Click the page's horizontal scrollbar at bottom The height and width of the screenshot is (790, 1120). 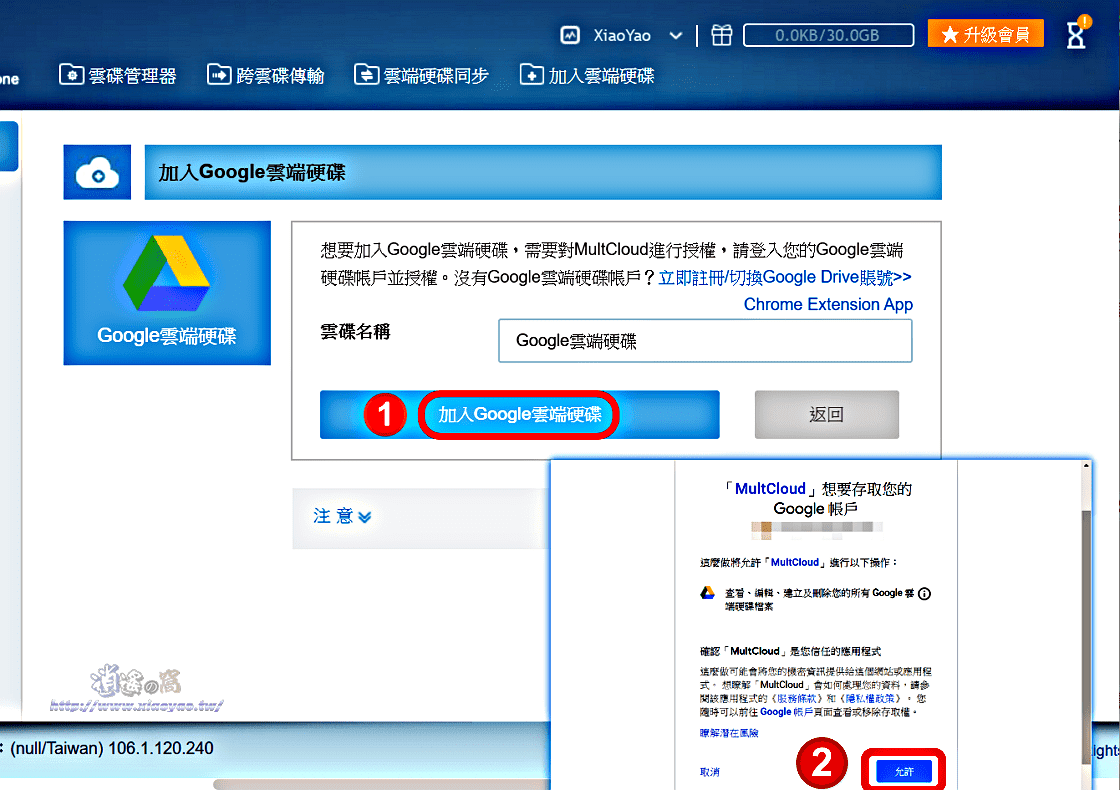tap(382, 784)
